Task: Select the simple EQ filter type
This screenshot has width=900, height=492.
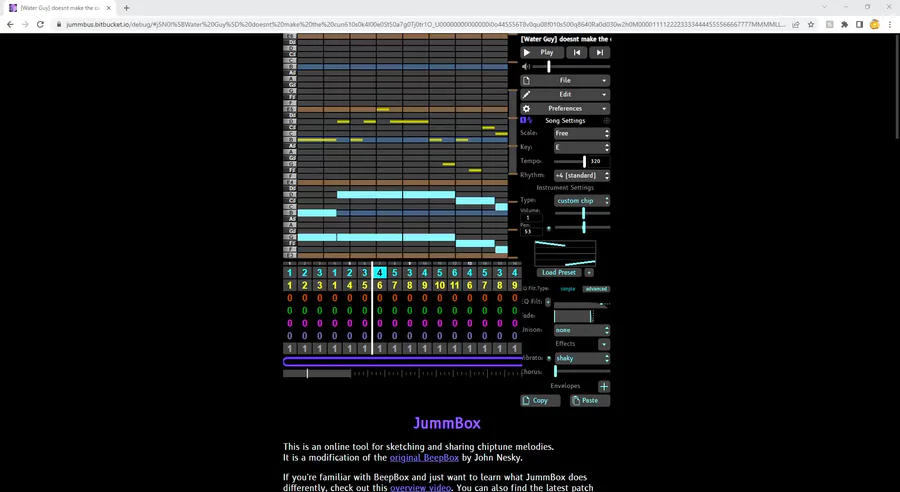Action: [568, 289]
